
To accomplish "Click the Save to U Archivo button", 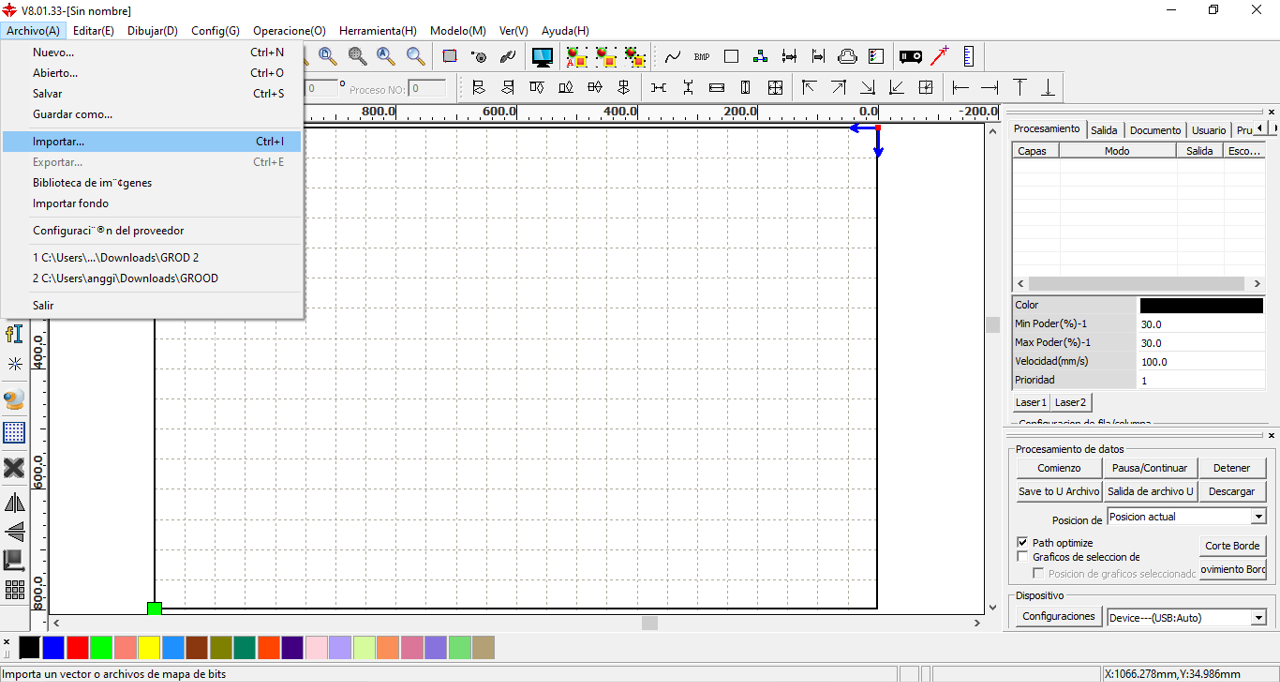I will 1059,491.
